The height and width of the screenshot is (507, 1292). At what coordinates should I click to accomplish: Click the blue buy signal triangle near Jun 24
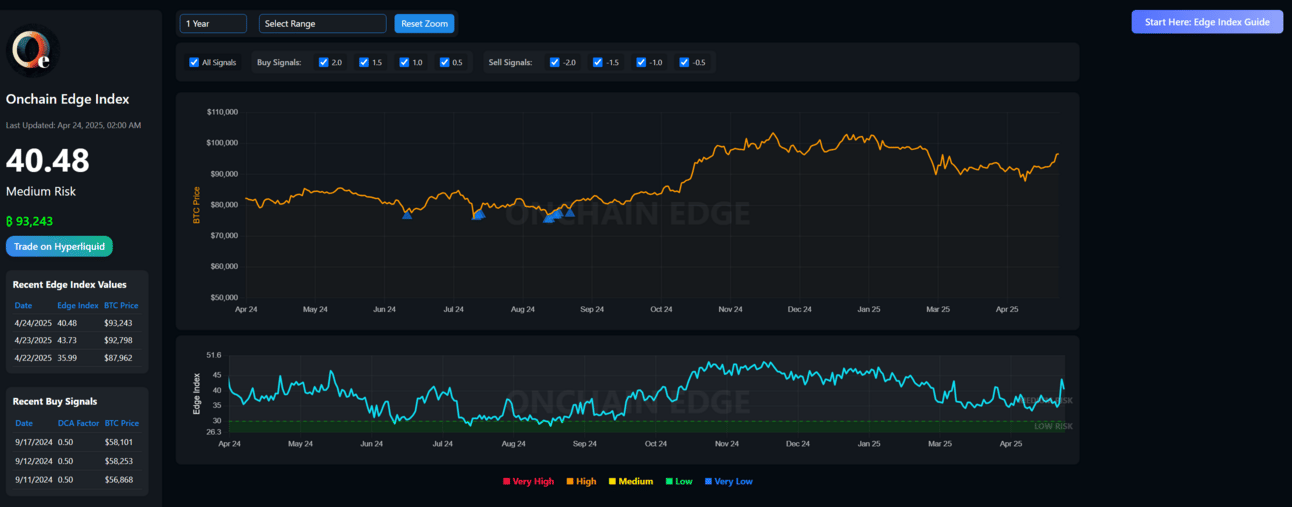pos(407,215)
